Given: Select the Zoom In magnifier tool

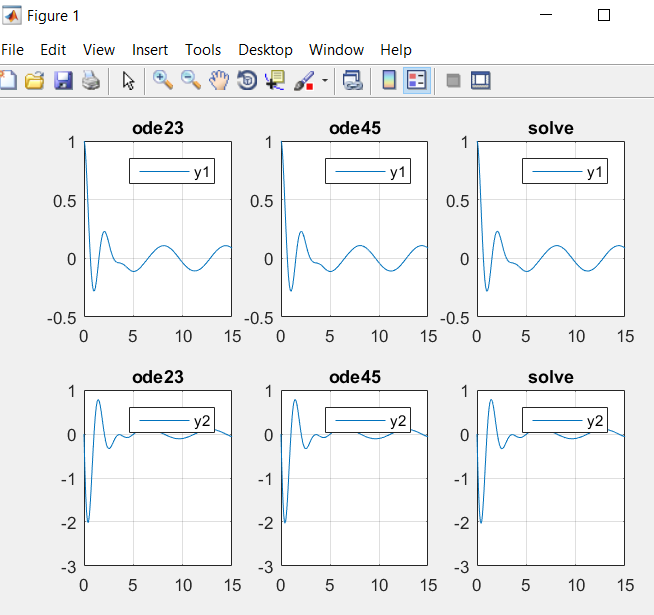Looking at the screenshot, I should [x=163, y=80].
